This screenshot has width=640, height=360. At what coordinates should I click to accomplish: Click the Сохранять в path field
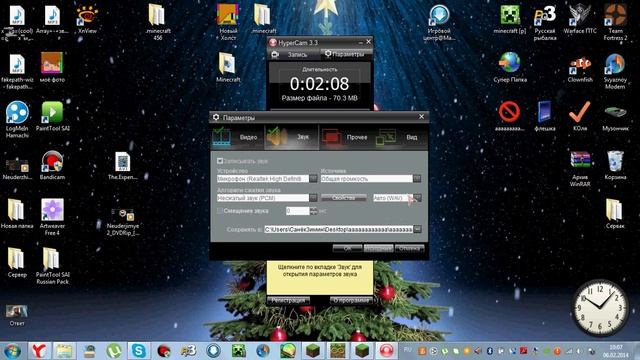tap(338, 229)
